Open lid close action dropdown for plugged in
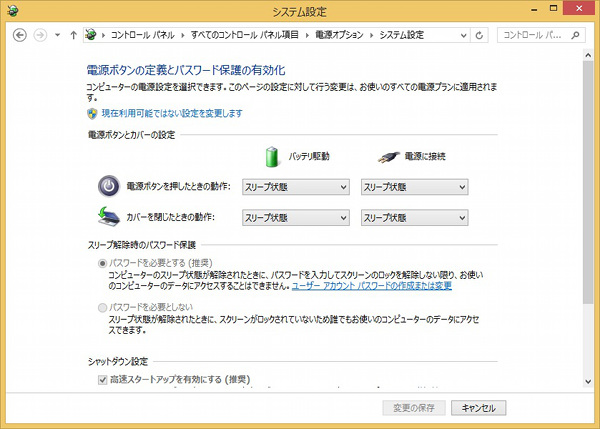 414,218
